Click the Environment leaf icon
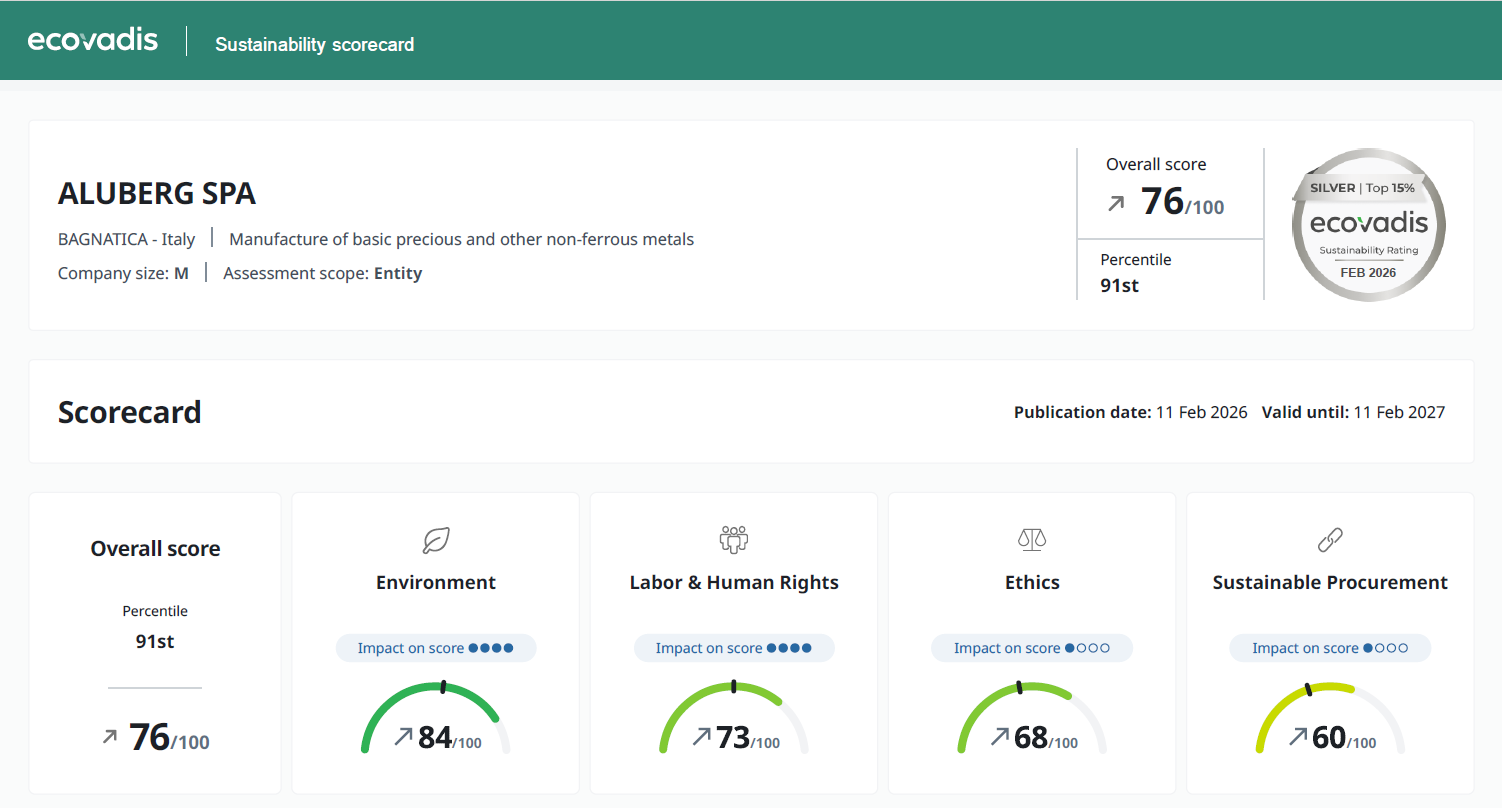Screen dimensions: 1502x808 (x=436, y=540)
